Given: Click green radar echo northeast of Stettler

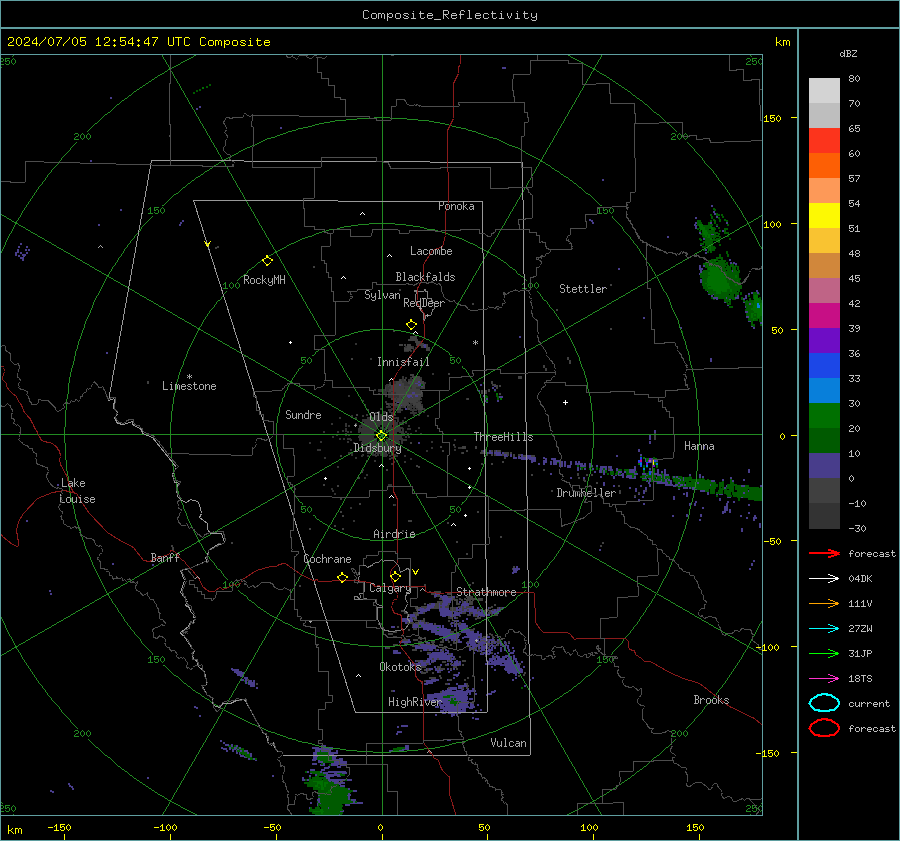Looking at the screenshot, I should coord(721,279).
